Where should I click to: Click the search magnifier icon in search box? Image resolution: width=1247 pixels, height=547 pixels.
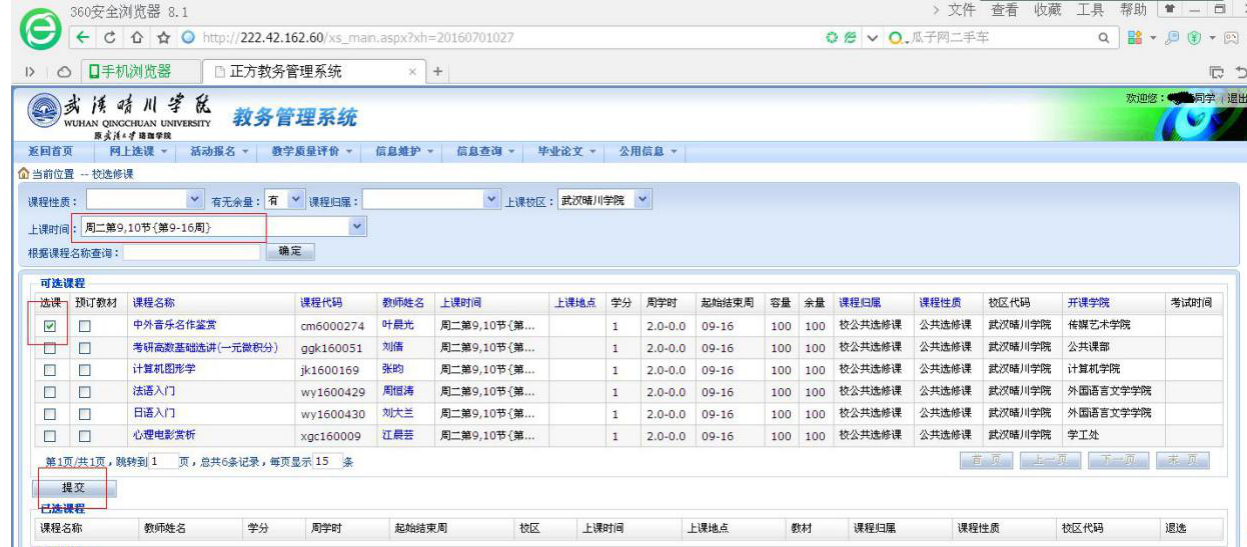1104,38
